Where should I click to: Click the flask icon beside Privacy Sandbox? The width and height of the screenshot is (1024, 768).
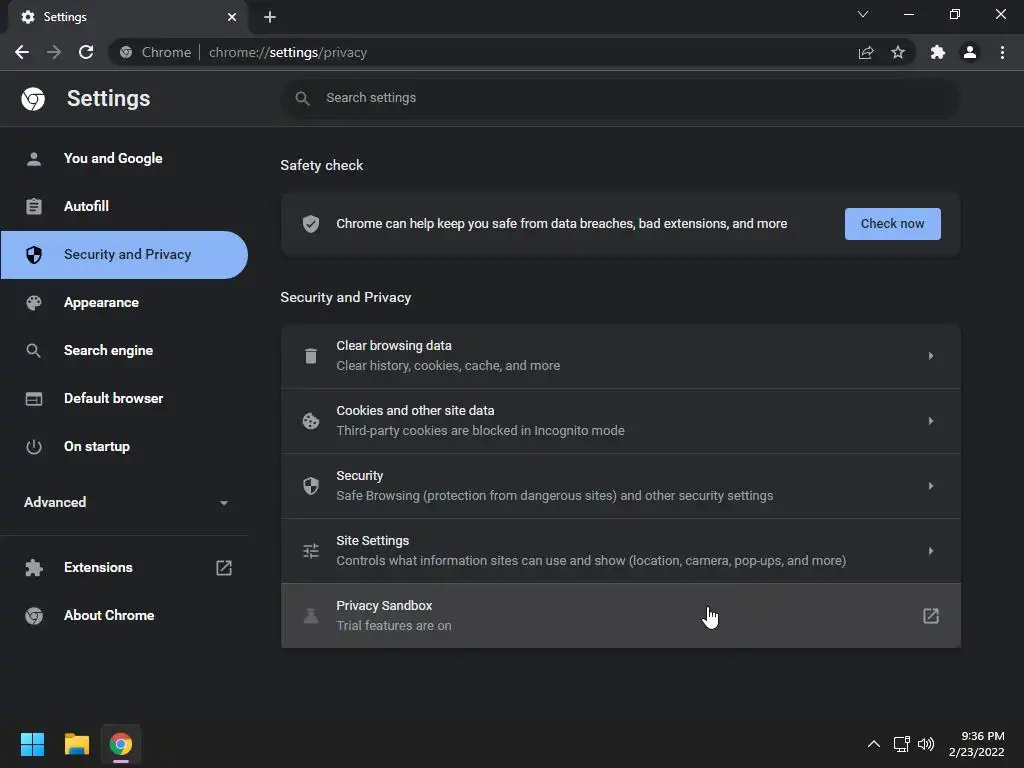pos(311,616)
